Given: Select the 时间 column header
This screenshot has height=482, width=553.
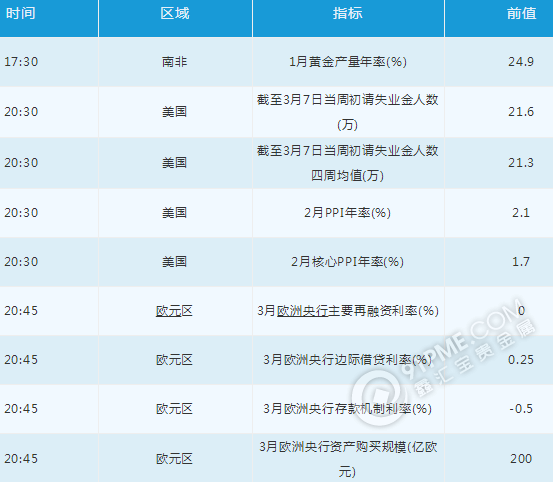Looking at the screenshot, I should pos(21,13).
